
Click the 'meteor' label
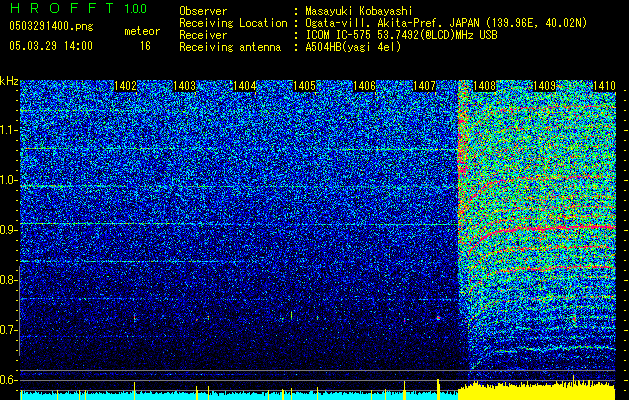(x=142, y=31)
